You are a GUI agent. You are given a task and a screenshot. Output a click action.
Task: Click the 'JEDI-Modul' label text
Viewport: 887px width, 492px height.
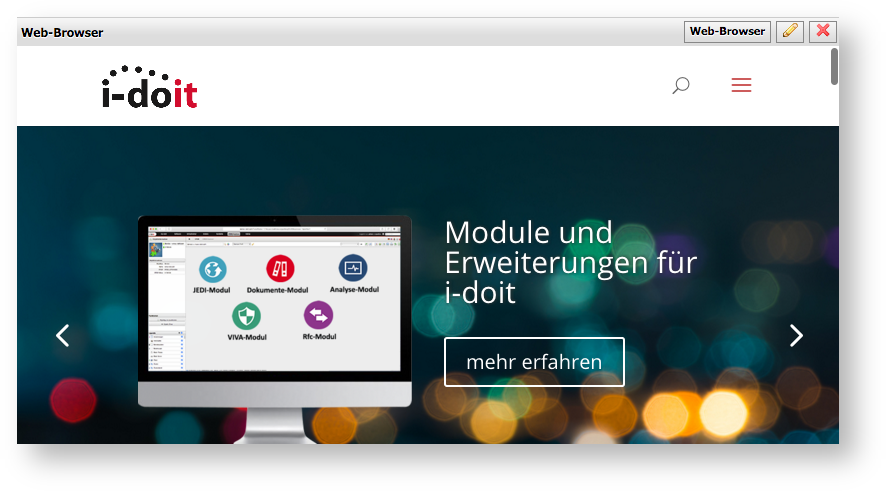point(212,290)
